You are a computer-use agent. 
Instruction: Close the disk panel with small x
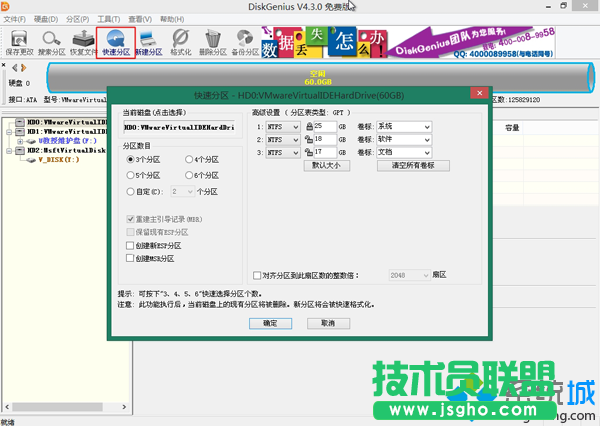point(3,65)
